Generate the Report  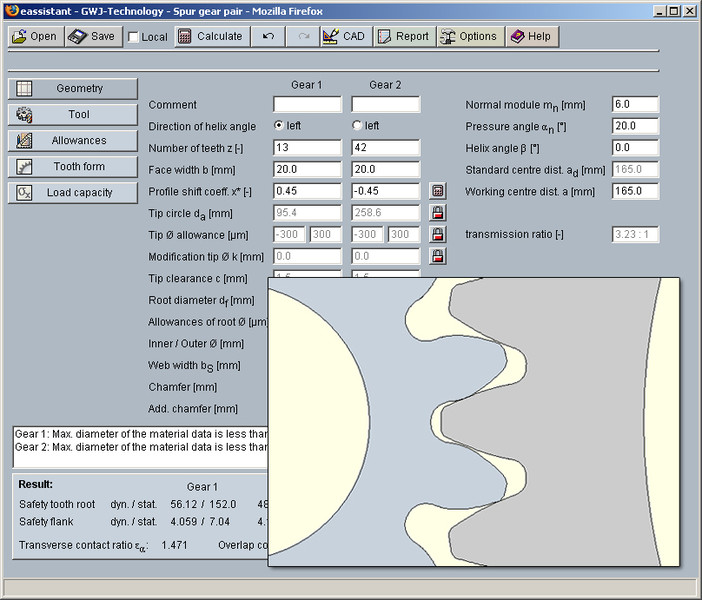[402, 36]
